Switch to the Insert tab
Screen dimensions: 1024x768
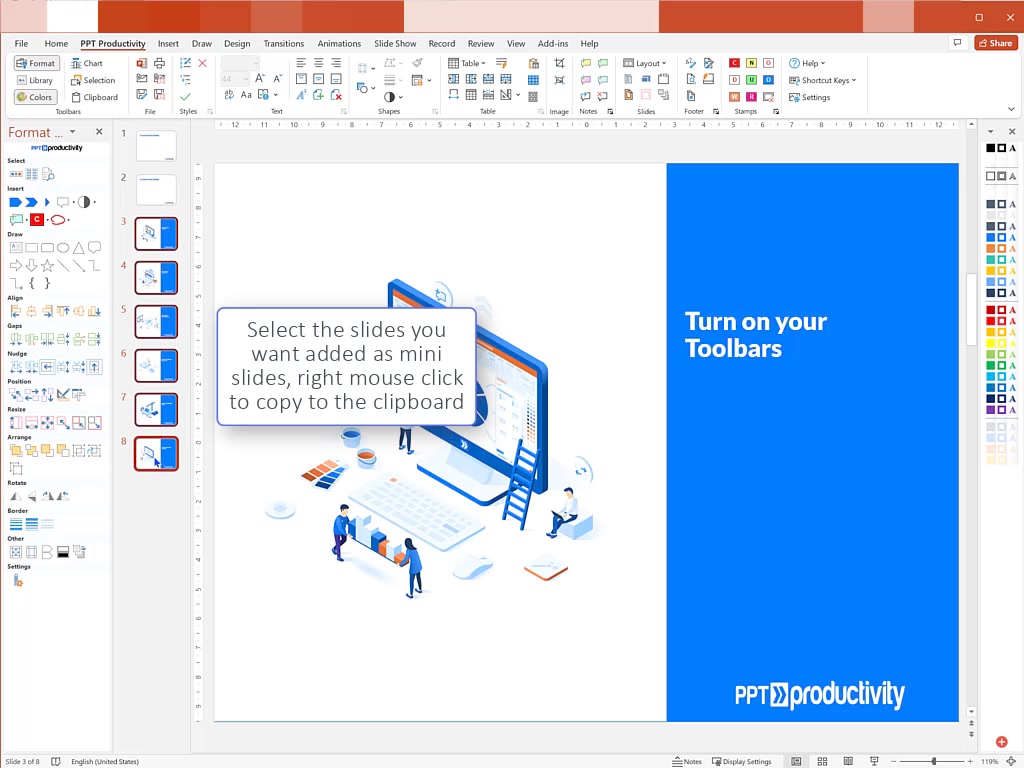168,44
